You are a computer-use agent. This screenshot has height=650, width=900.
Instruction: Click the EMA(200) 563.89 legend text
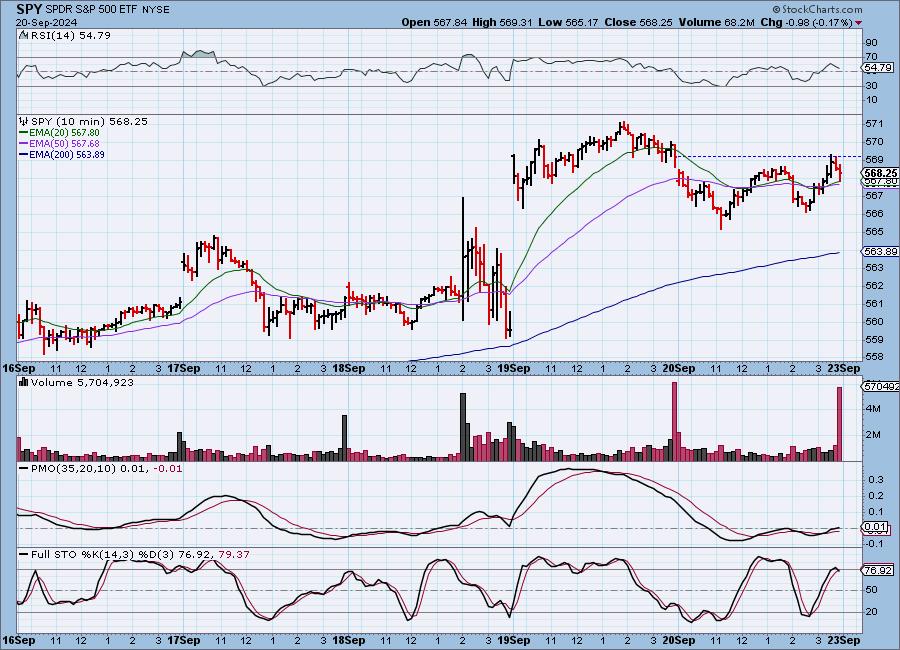[67, 154]
